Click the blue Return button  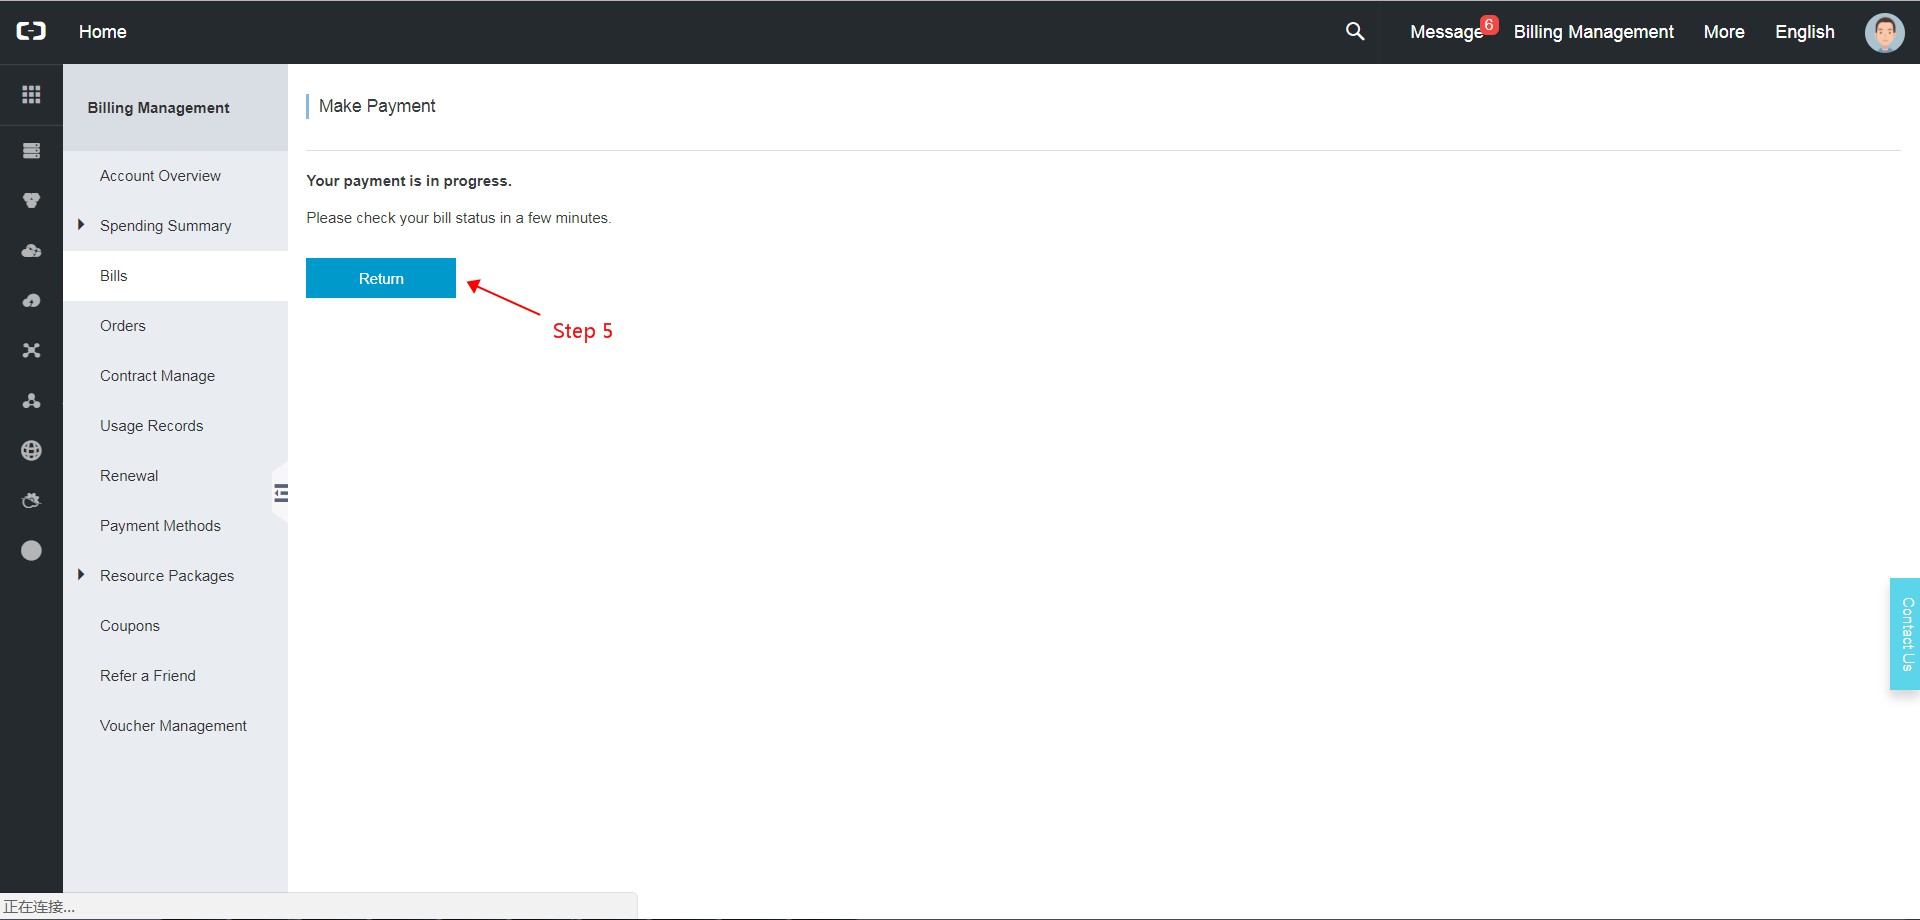pyautogui.click(x=381, y=278)
